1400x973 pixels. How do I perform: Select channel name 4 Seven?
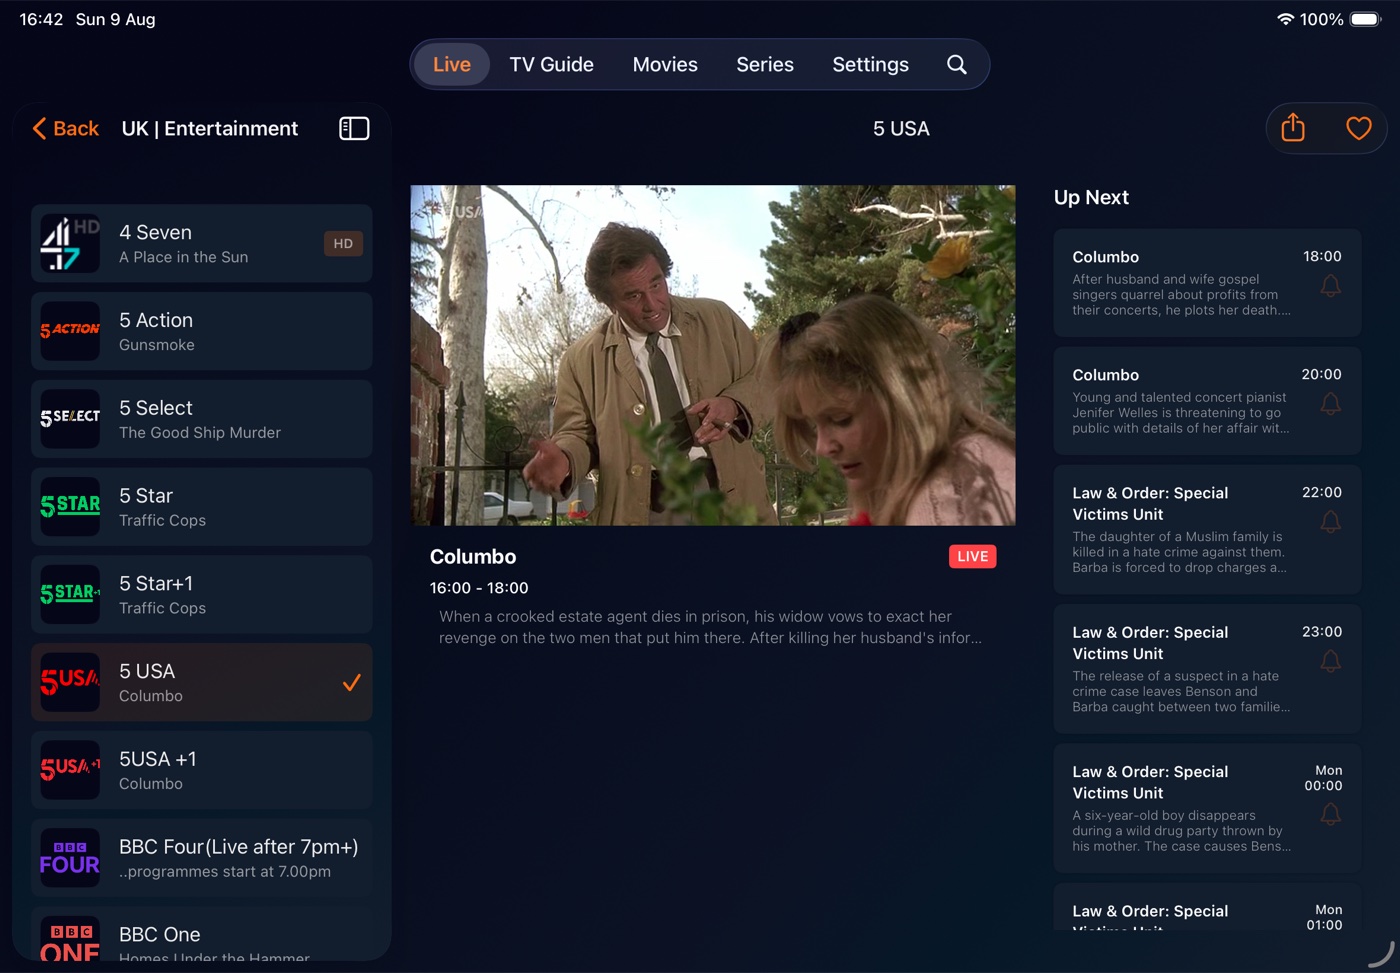(155, 232)
